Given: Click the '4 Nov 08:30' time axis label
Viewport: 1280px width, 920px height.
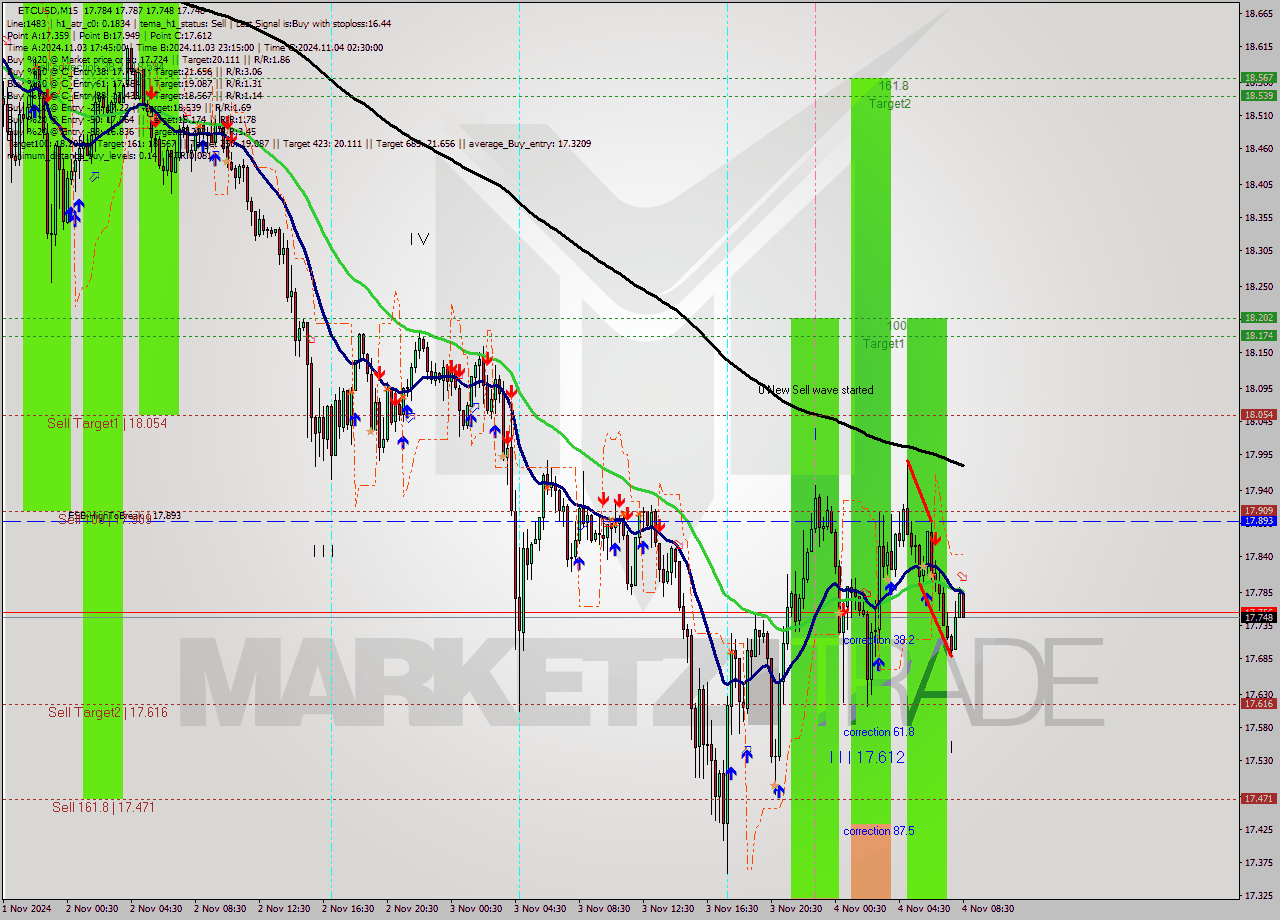Looking at the screenshot, I should (x=988, y=909).
